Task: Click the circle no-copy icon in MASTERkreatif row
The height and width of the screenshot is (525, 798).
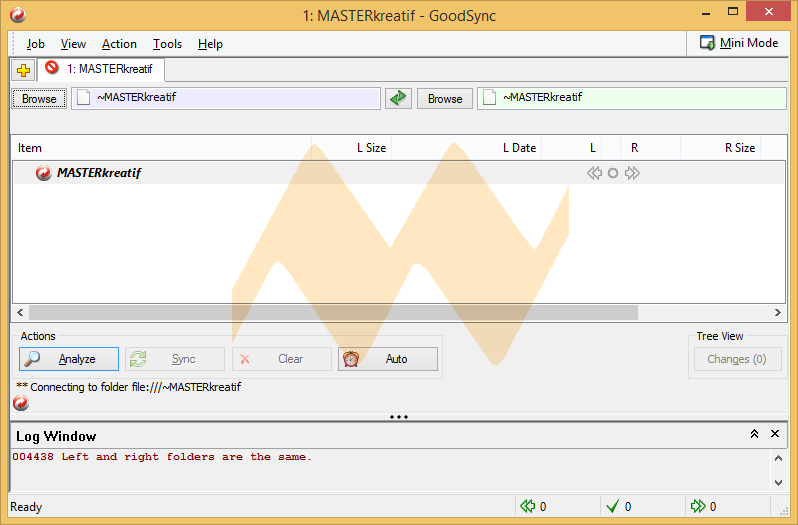Action: click(x=613, y=173)
